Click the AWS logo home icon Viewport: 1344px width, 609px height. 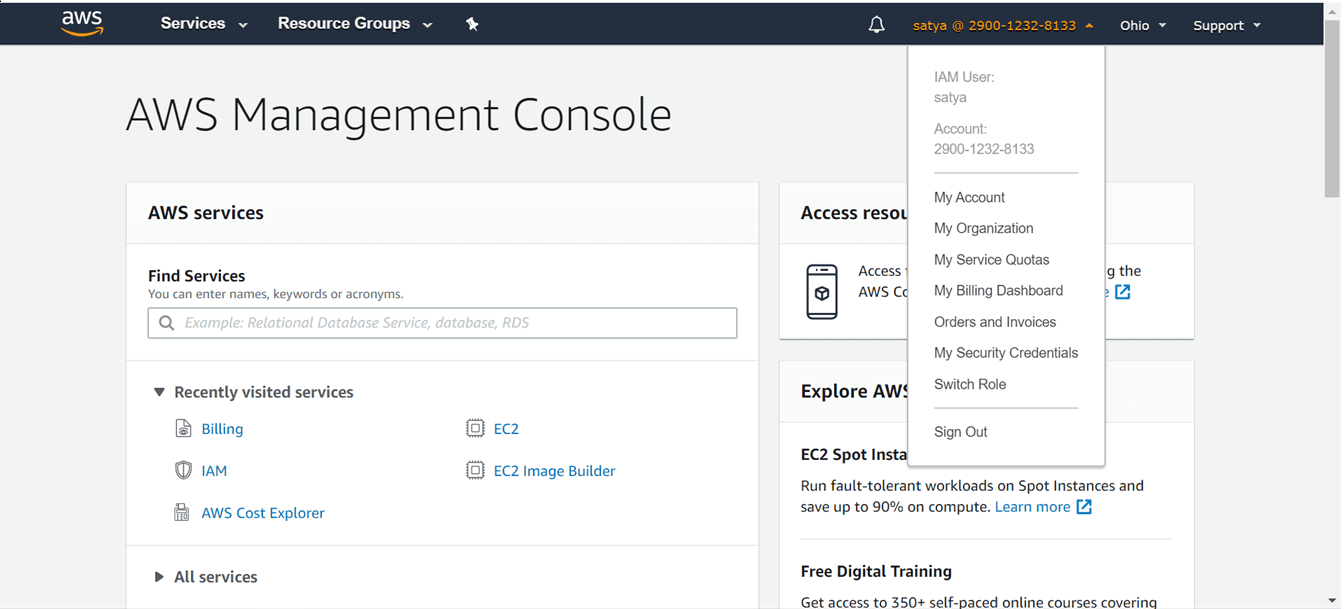[x=82, y=23]
